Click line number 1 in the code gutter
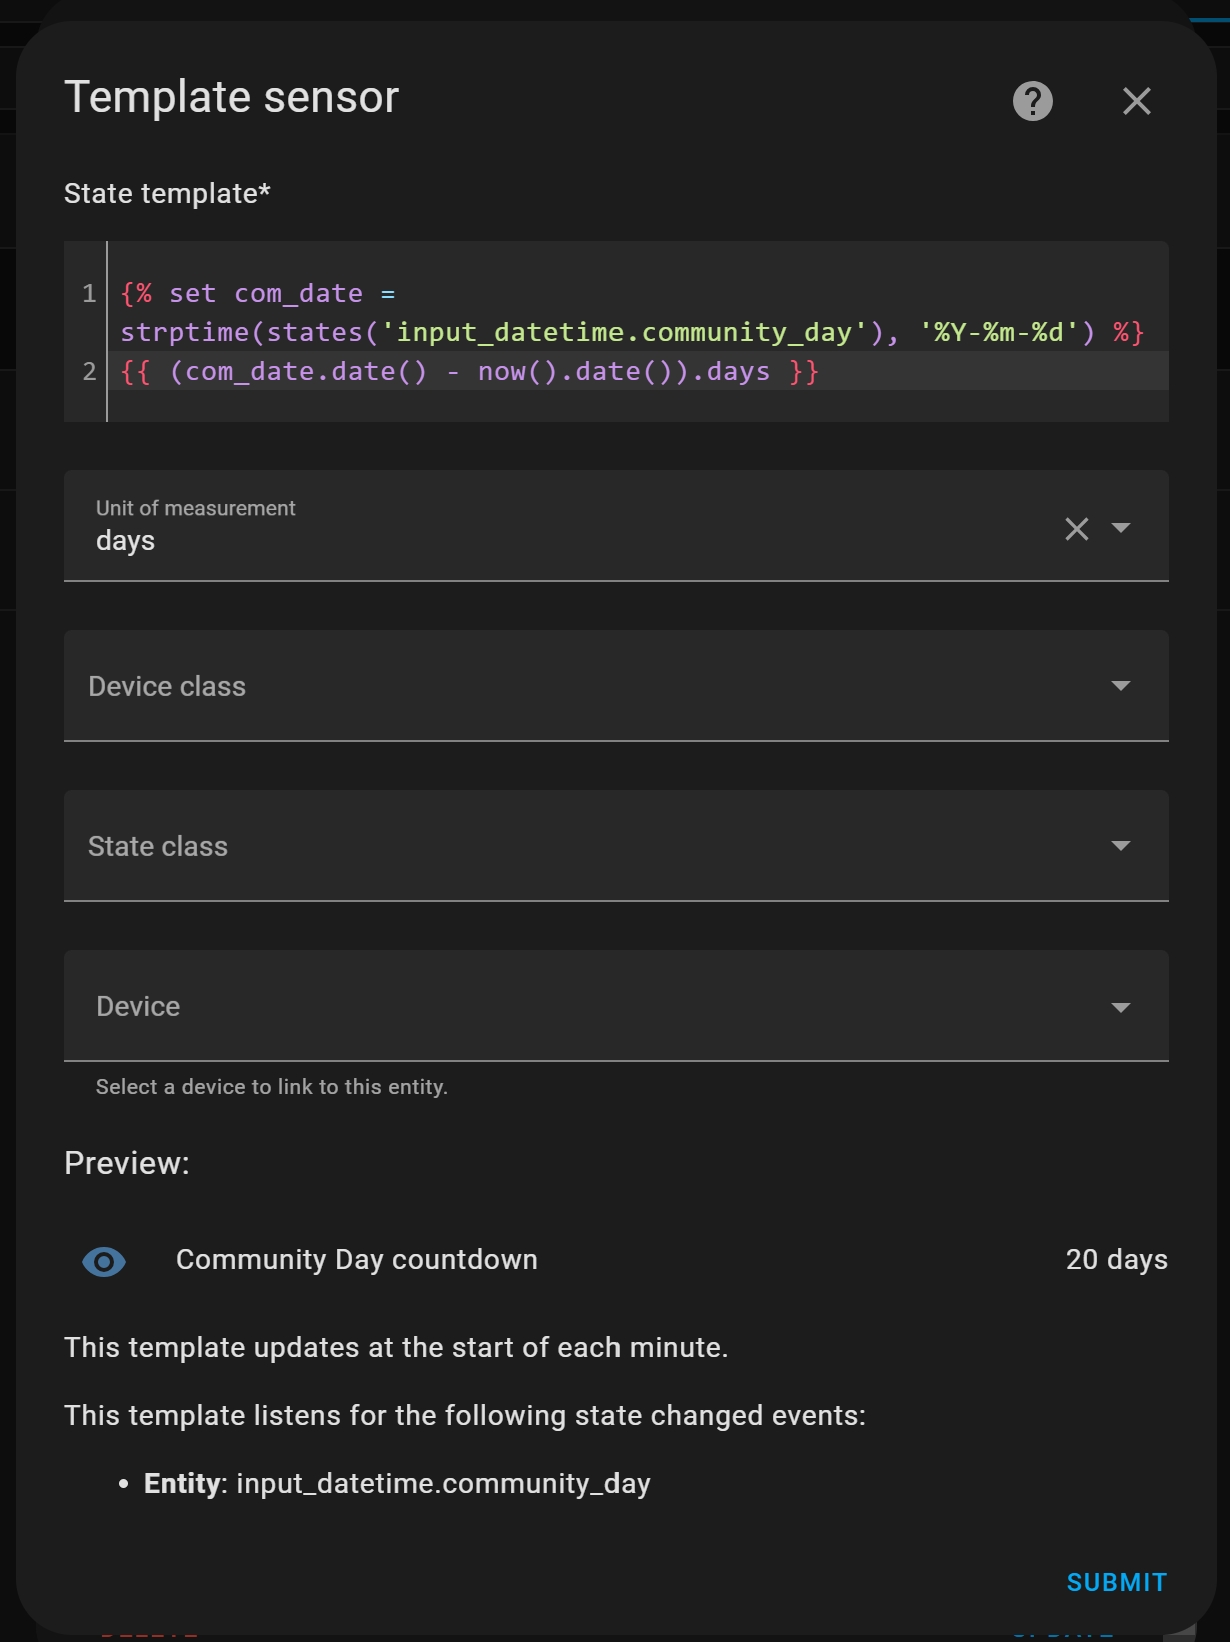The height and width of the screenshot is (1642, 1230). click(x=89, y=294)
